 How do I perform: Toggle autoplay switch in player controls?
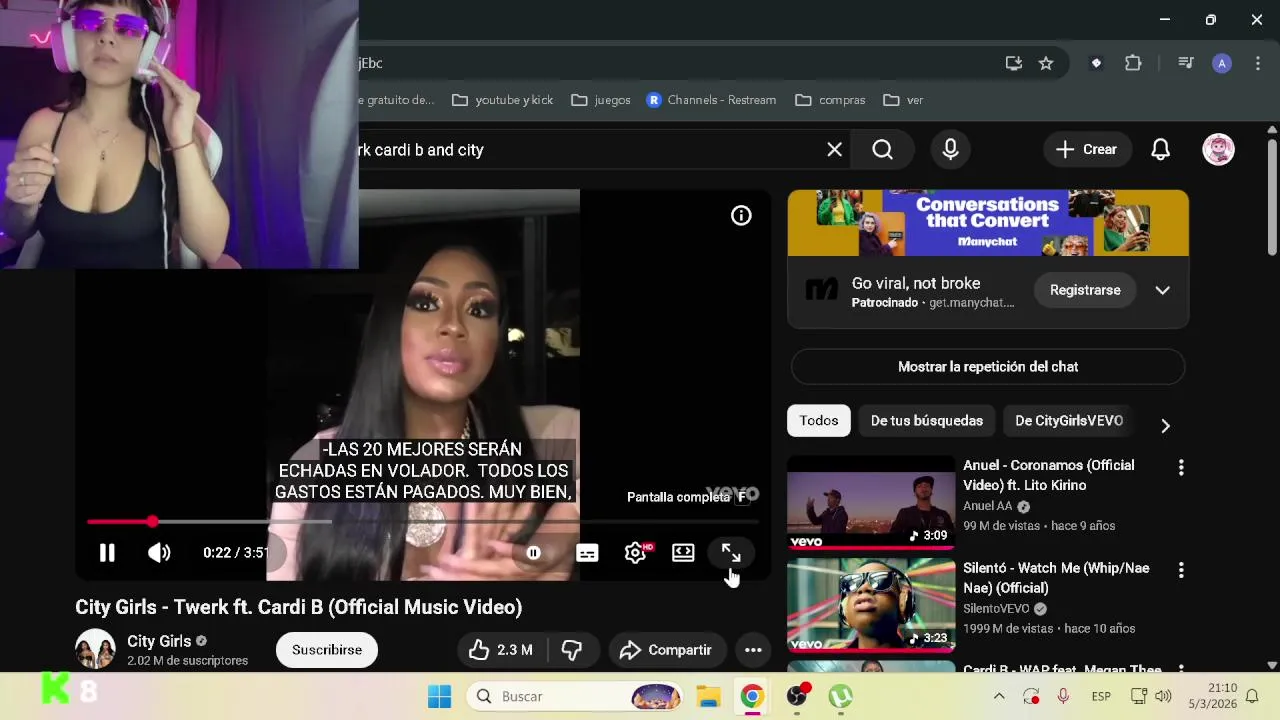coord(534,553)
